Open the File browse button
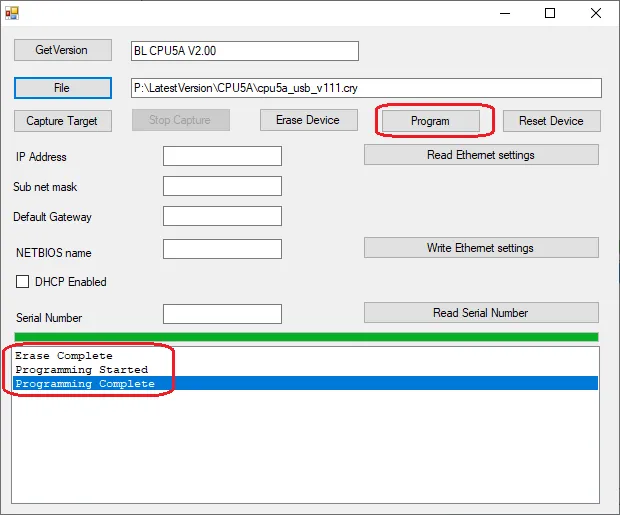The height and width of the screenshot is (515, 620). click(63, 88)
